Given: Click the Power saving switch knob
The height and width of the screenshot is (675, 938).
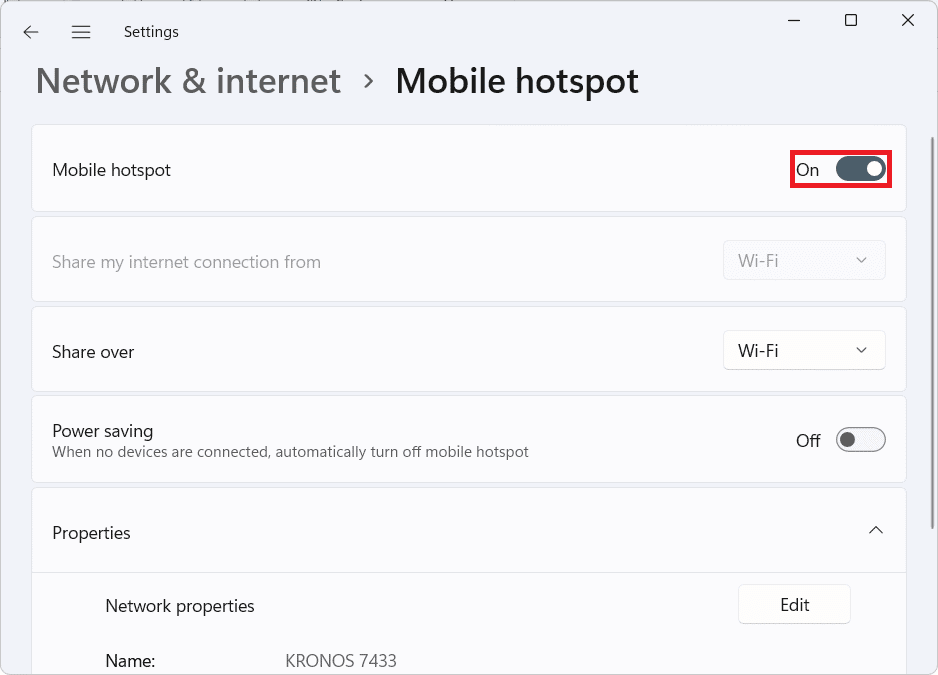Looking at the screenshot, I should click(x=849, y=440).
